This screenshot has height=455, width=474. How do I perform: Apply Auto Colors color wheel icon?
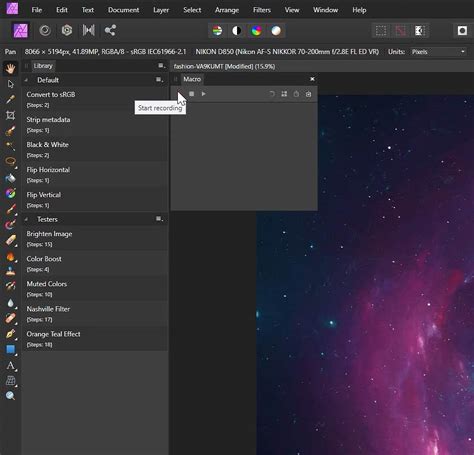(x=256, y=31)
